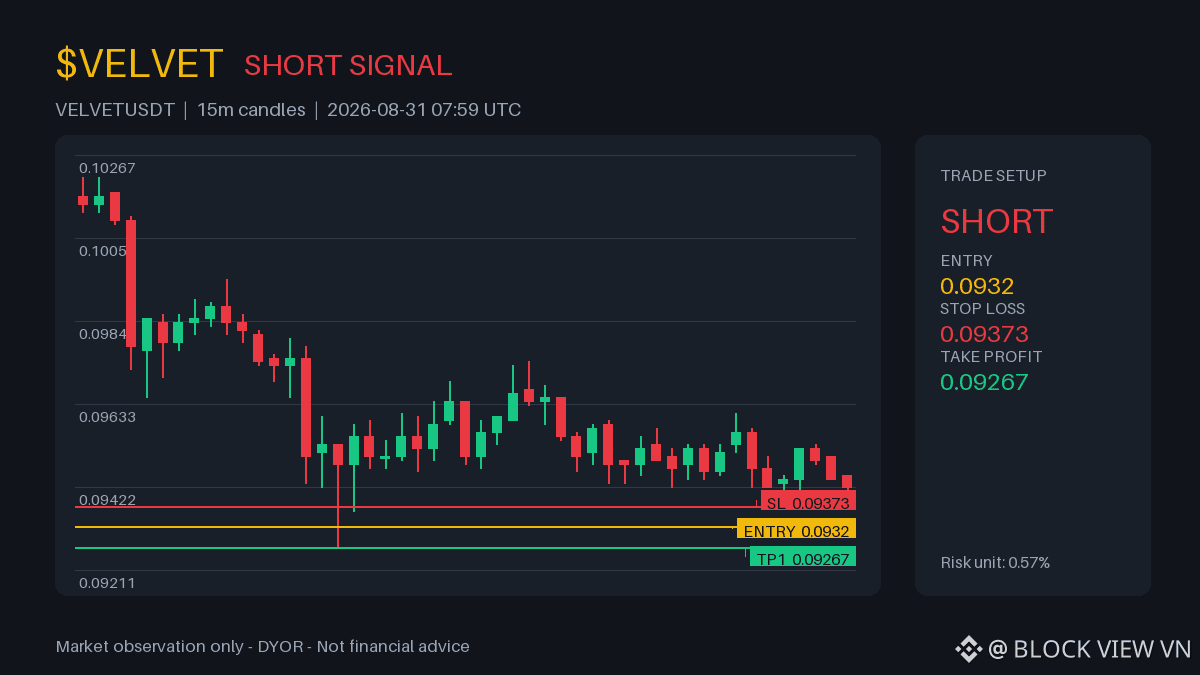The height and width of the screenshot is (675, 1200).
Task: Click the @ BLOCK VIEW VN watermark text
Action: (1090, 649)
